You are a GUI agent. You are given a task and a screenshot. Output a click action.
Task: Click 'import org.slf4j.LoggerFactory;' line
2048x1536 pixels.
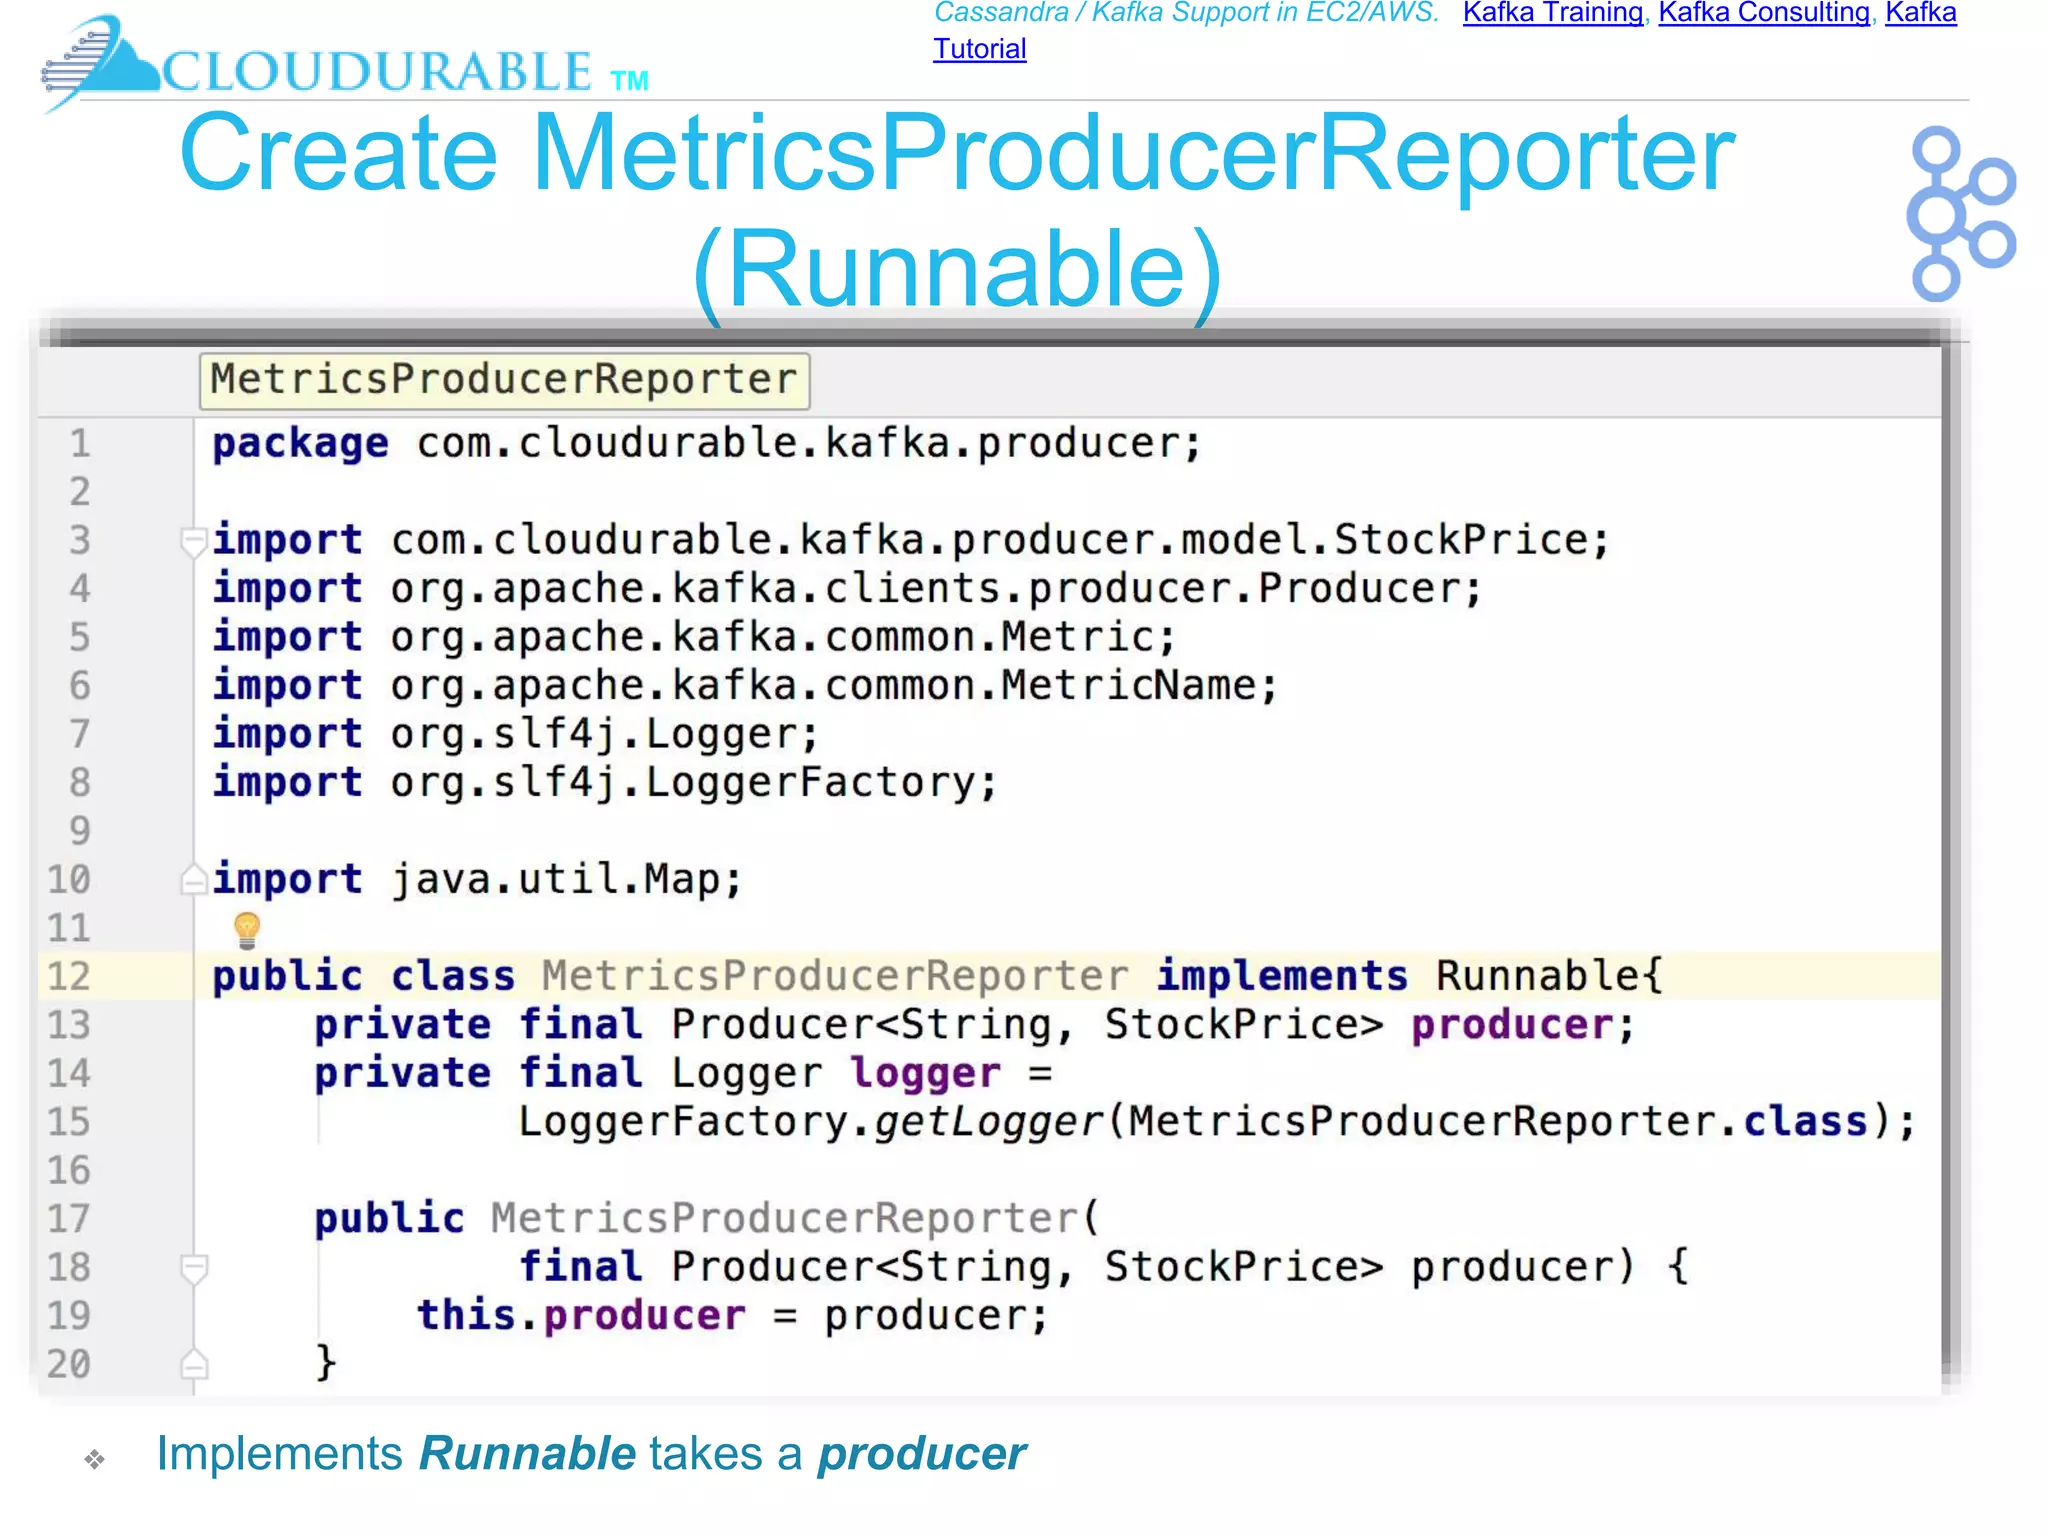(x=605, y=783)
